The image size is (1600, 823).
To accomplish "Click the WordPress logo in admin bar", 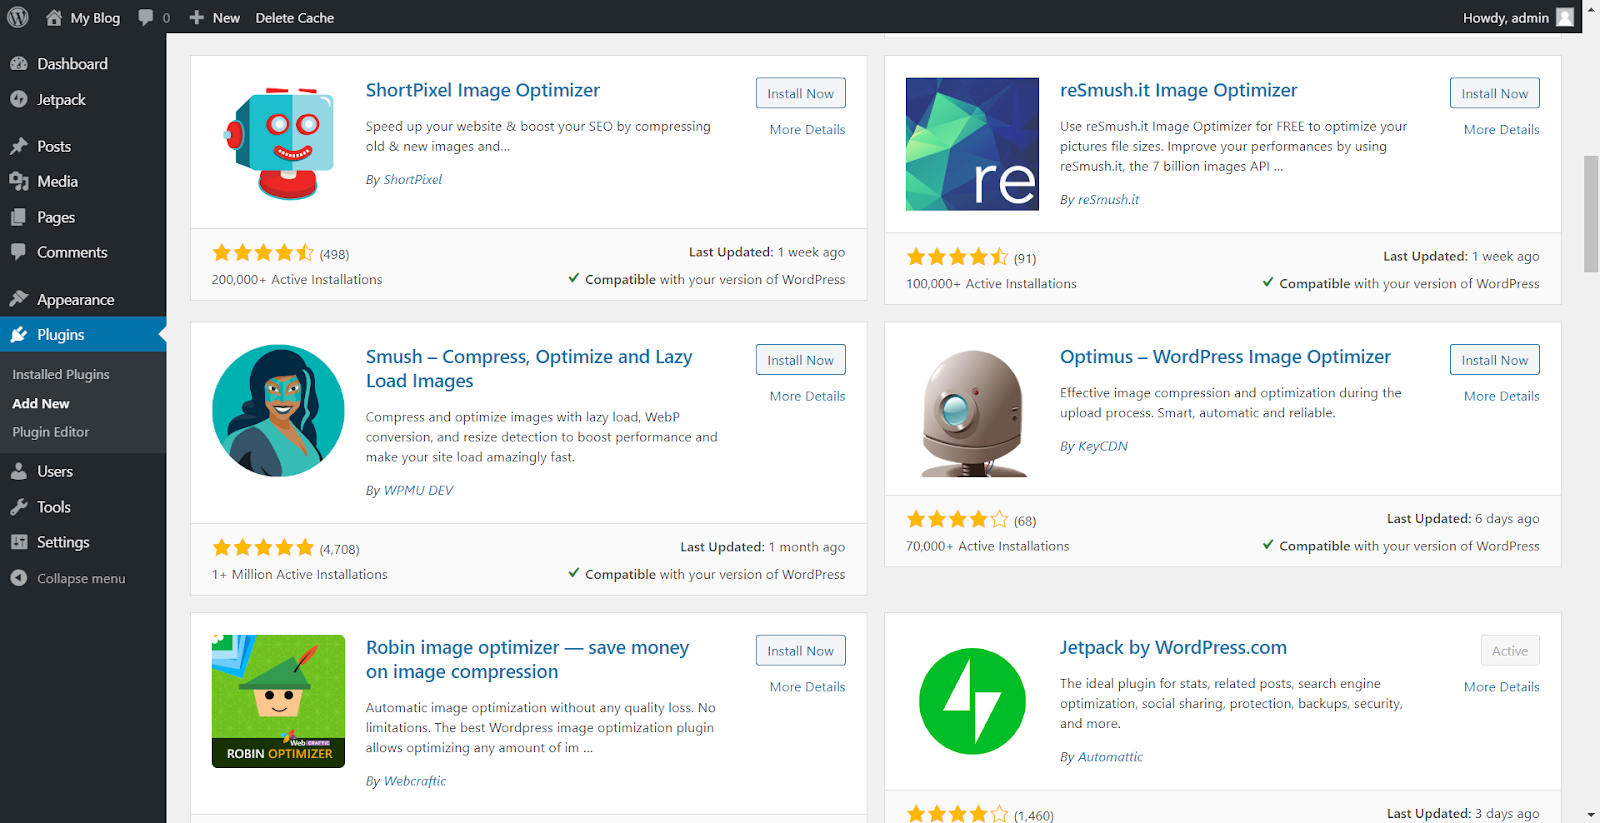I will 18,17.
